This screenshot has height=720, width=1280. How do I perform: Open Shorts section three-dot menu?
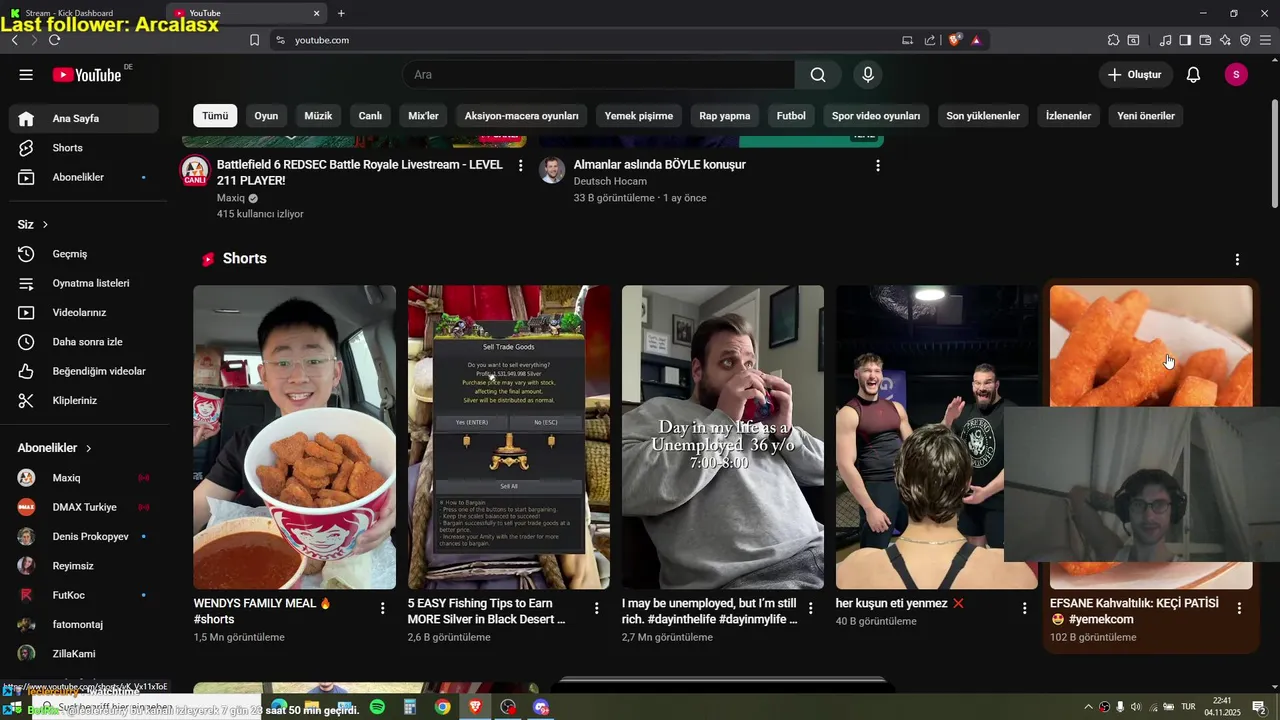[x=1237, y=259]
